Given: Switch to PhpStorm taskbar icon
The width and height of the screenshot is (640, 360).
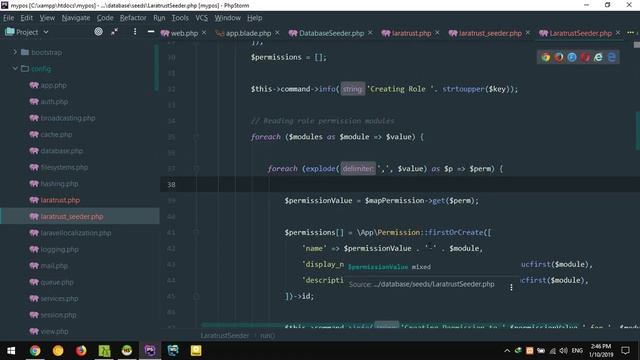Looking at the screenshot, I should pyautogui.click(x=150, y=351).
